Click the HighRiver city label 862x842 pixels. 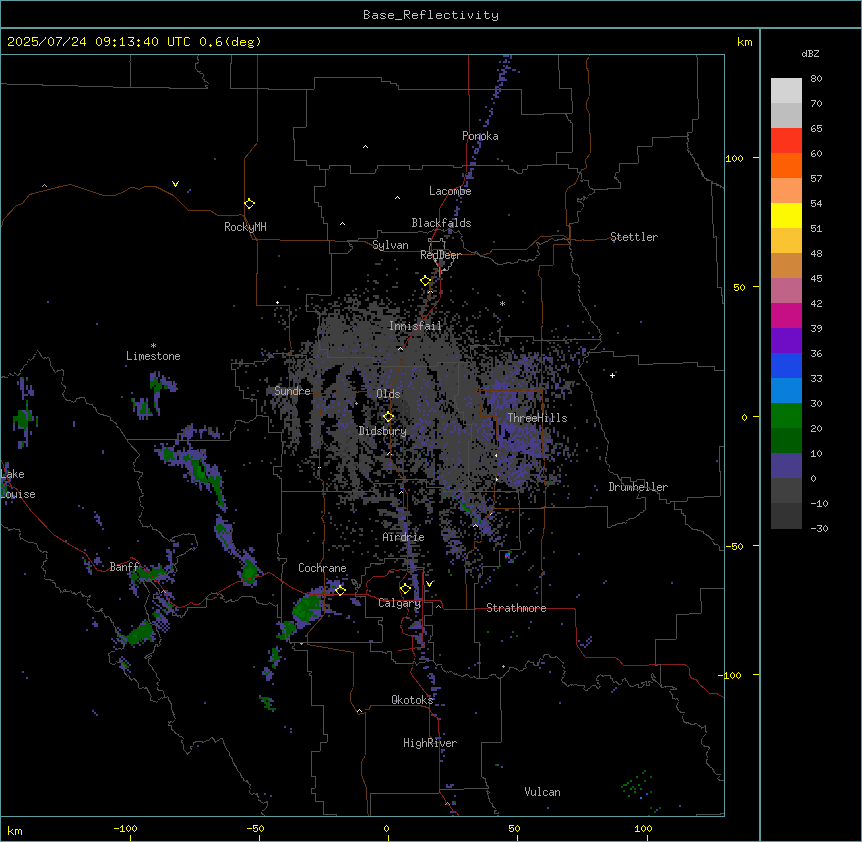[x=430, y=743]
